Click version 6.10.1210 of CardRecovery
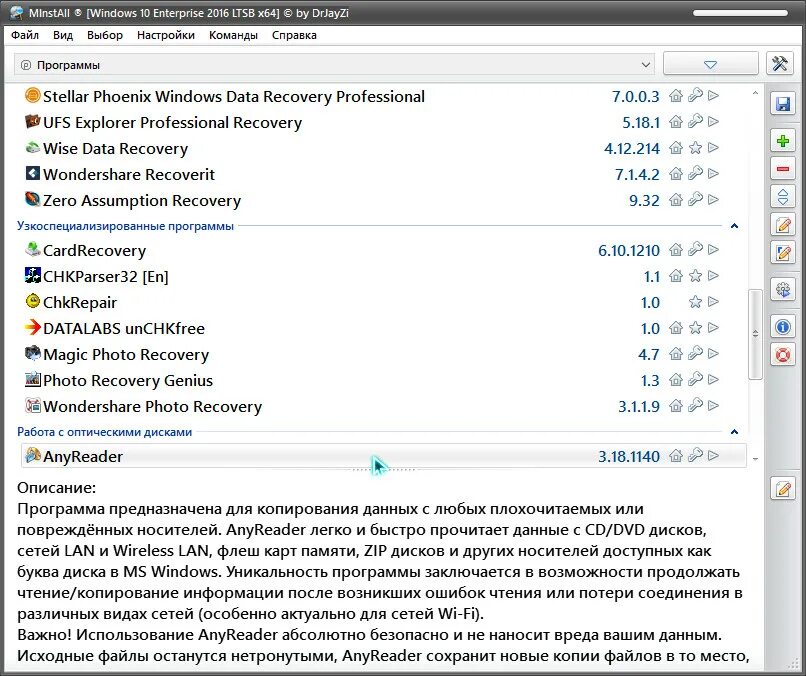Screen dimensions: 806x676 coord(629,250)
